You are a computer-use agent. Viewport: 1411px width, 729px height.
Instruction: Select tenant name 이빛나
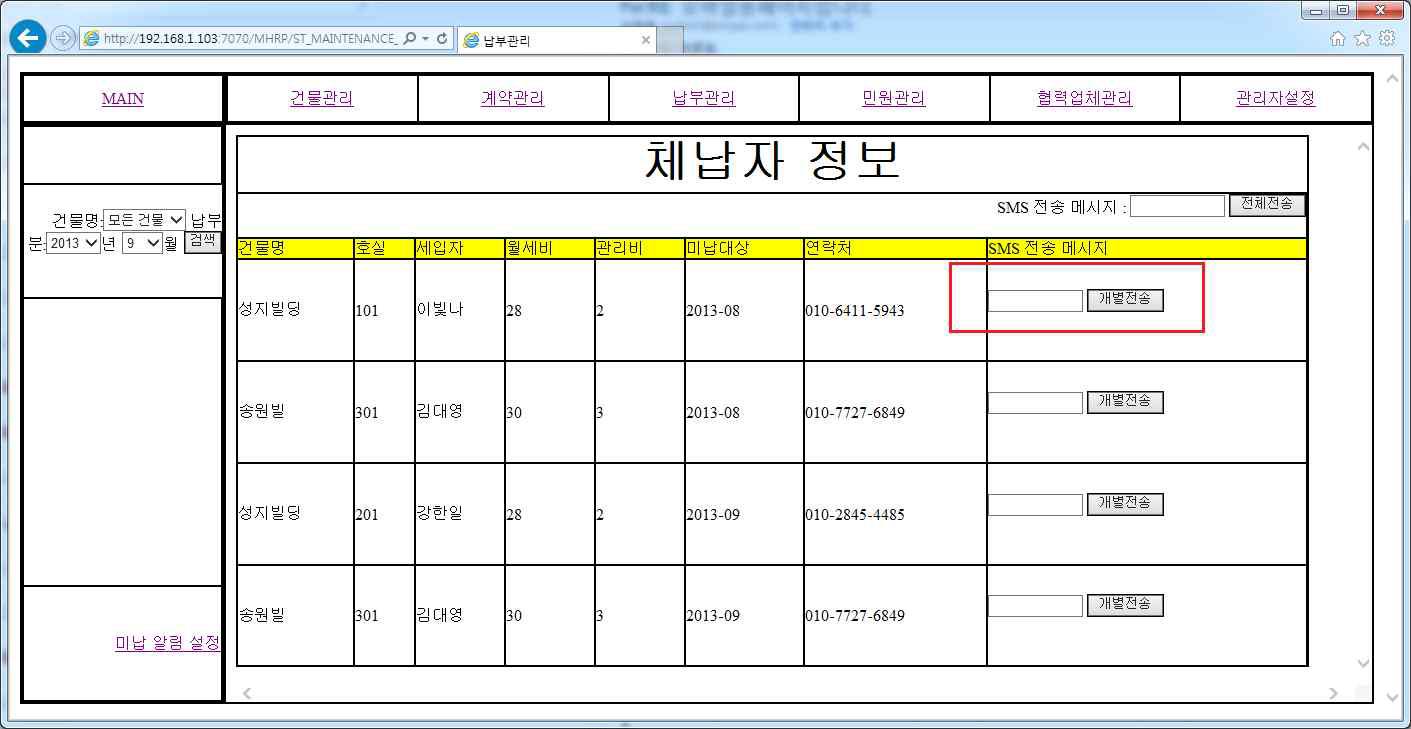[x=440, y=310]
